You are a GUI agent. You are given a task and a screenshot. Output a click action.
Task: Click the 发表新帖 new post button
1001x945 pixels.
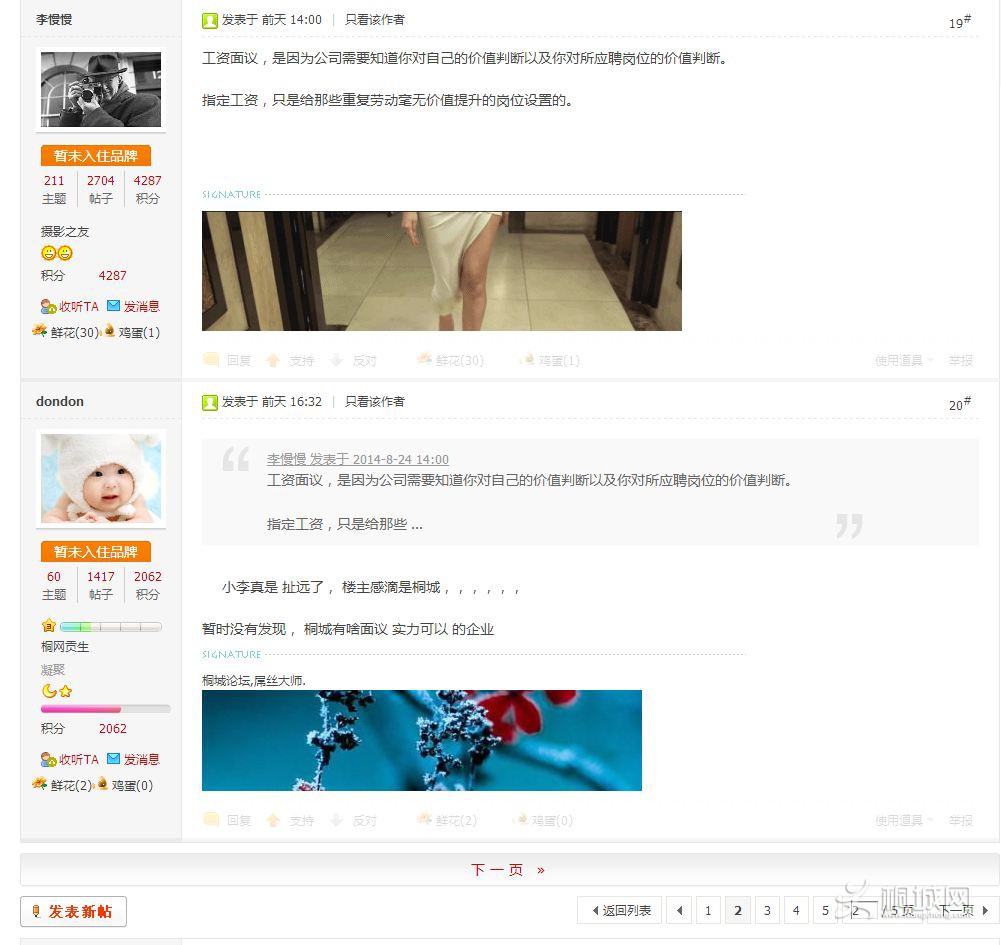[x=74, y=912]
